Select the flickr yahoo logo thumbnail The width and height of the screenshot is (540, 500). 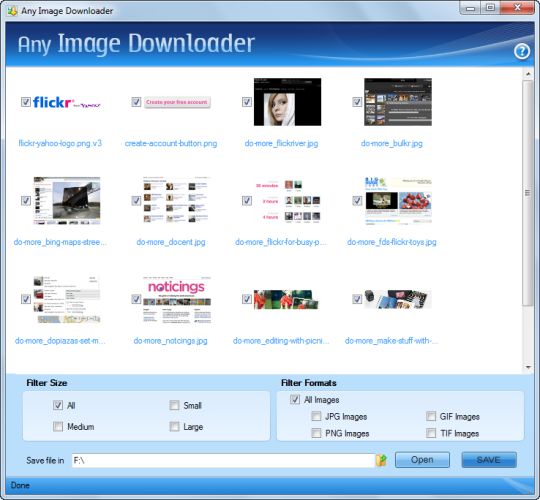click(x=66, y=102)
